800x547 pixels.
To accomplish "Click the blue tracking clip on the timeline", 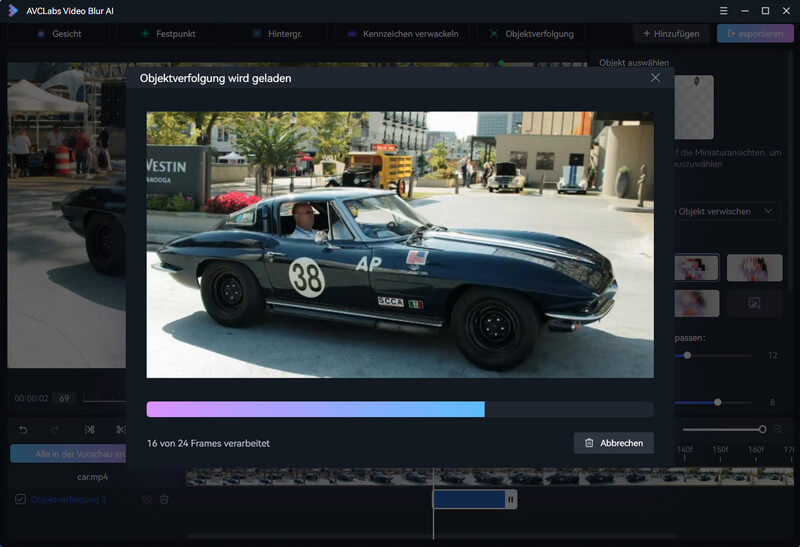I will 469,500.
